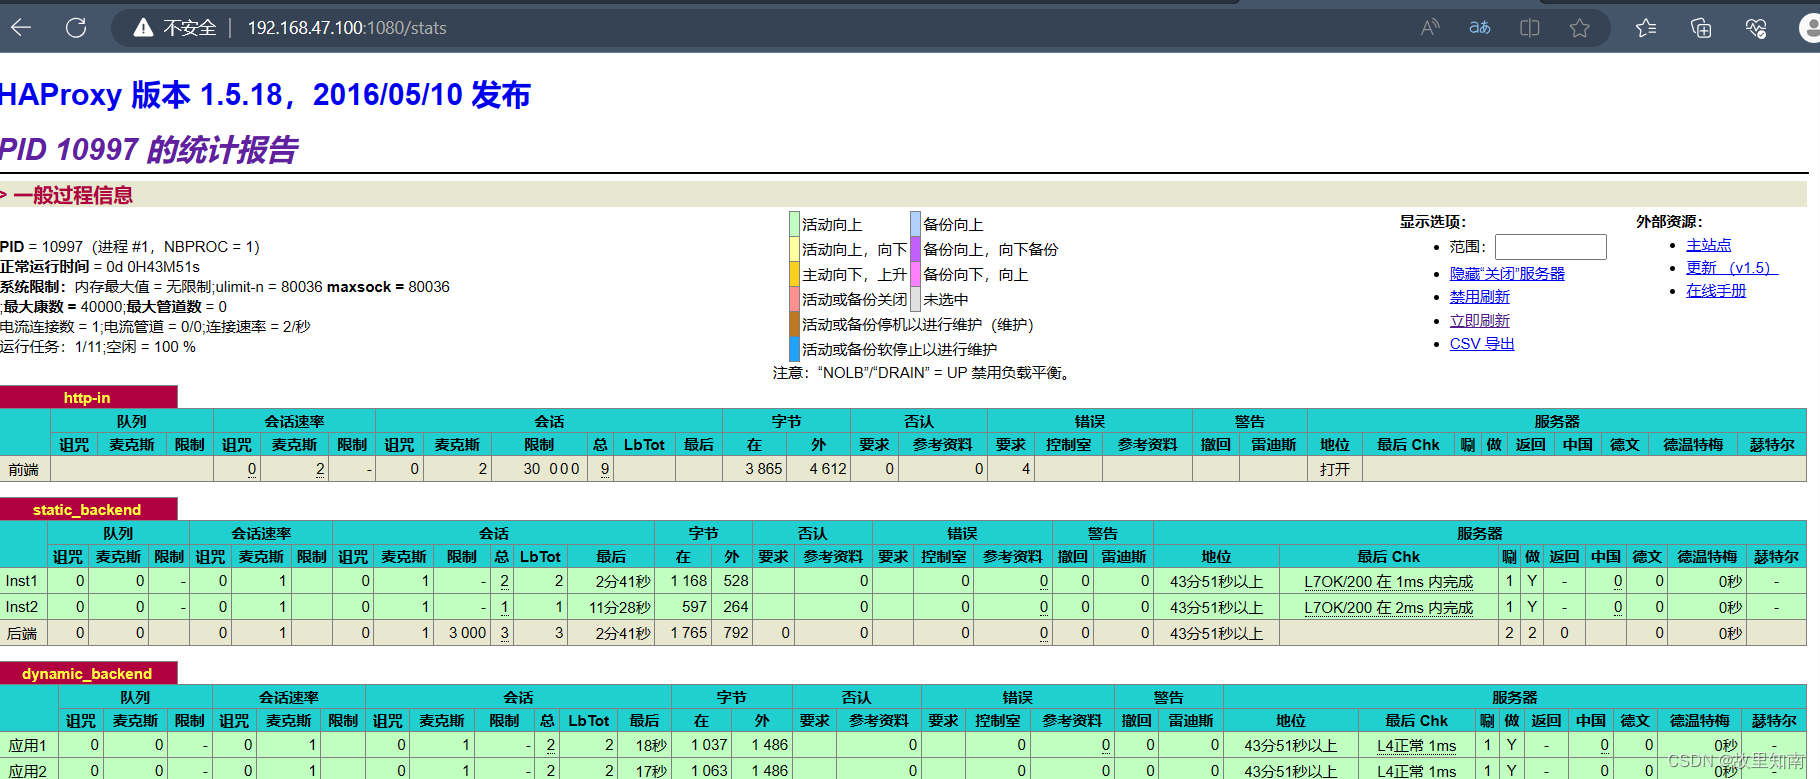1820x779 pixels.
Task: Click the not-secure warning triangle icon
Action: click(x=144, y=28)
